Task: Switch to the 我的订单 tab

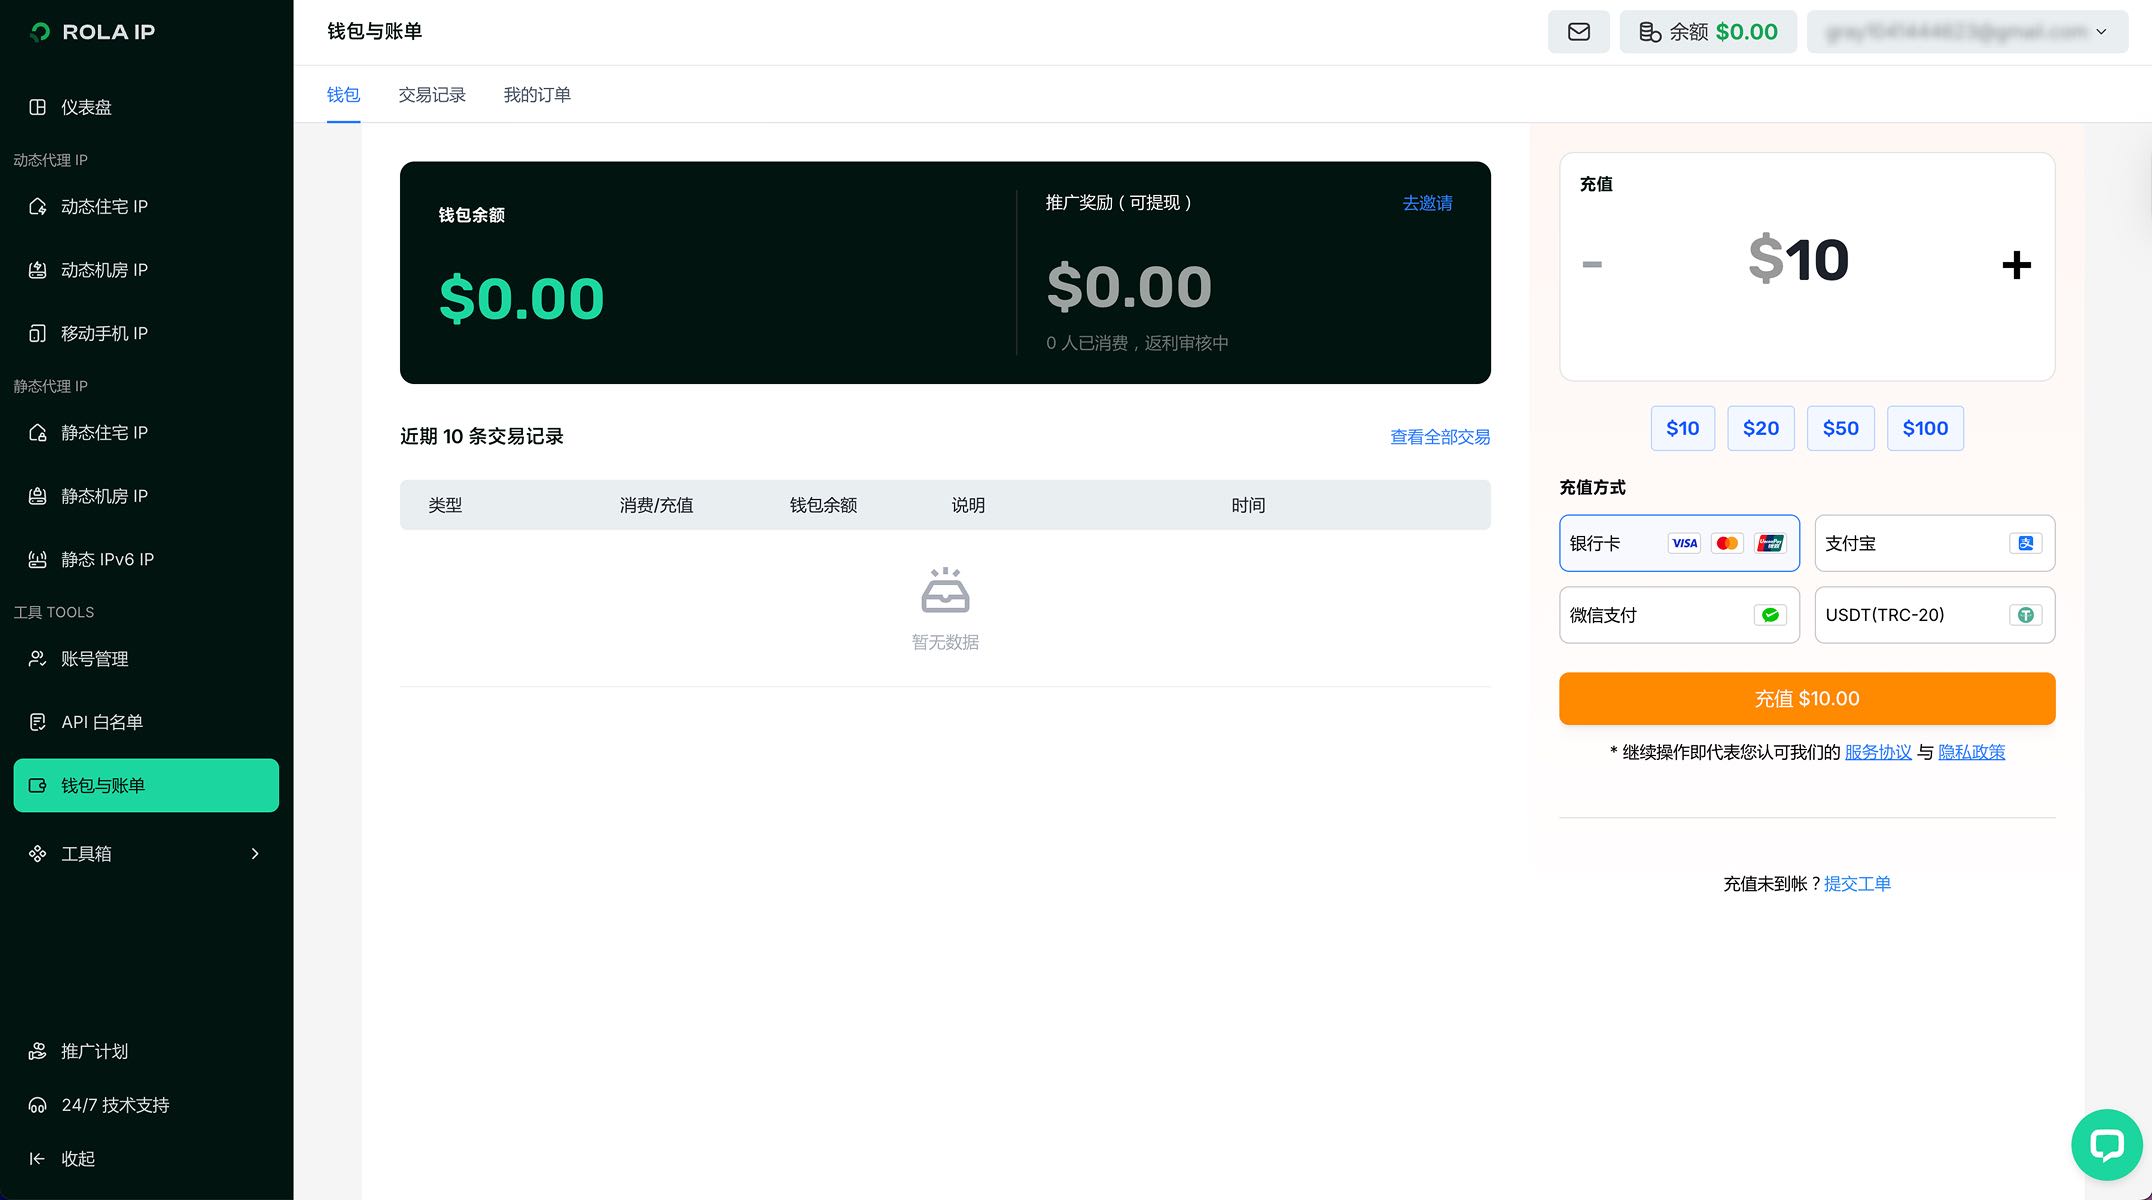Action: (536, 95)
